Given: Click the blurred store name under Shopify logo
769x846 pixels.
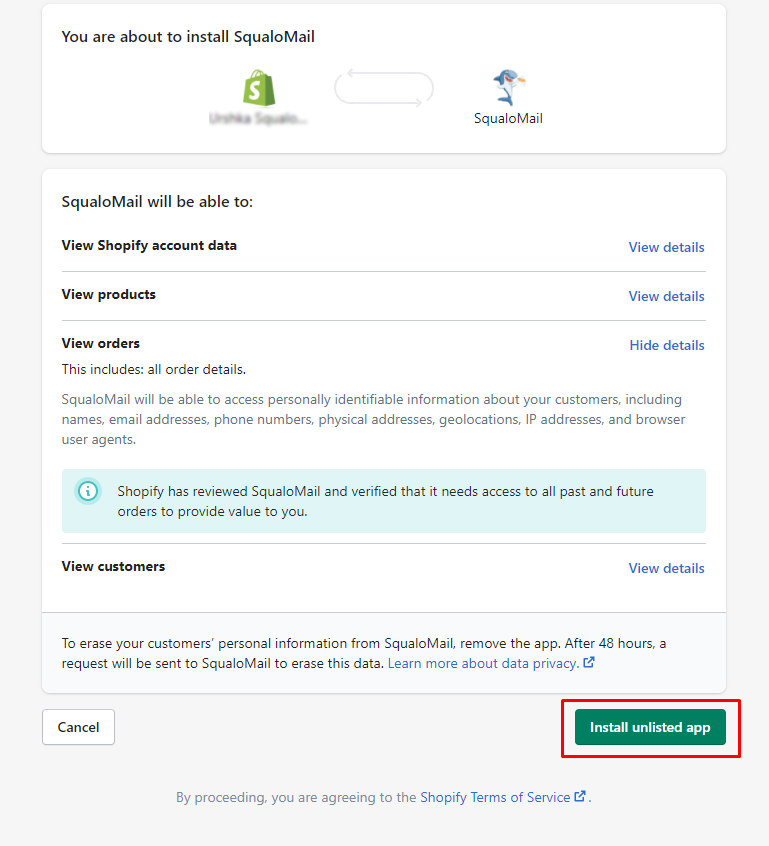Looking at the screenshot, I should click(258, 118).
